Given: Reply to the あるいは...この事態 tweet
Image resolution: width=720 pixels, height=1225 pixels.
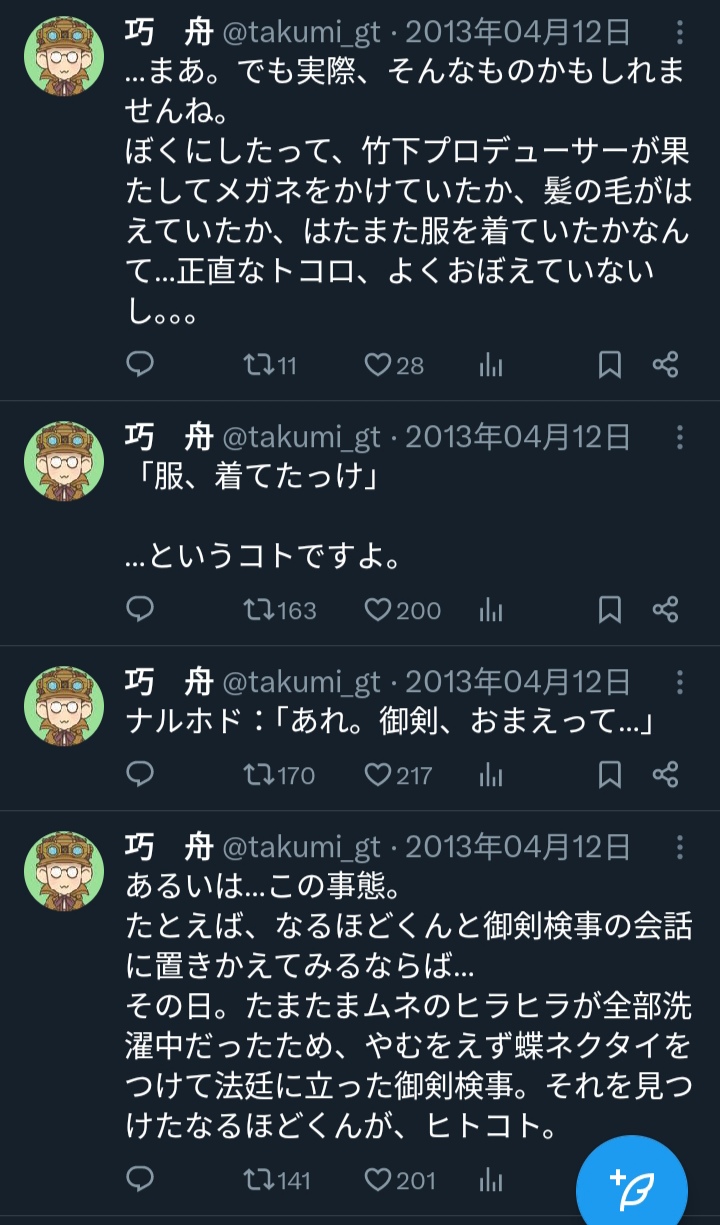Looking at the screenshot, I should point(140,1180).
